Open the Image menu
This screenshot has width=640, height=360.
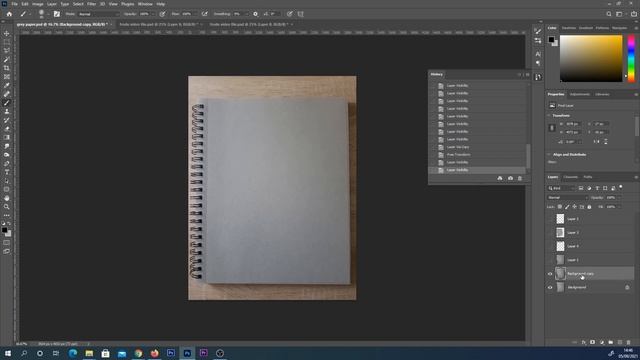[38, 4]
